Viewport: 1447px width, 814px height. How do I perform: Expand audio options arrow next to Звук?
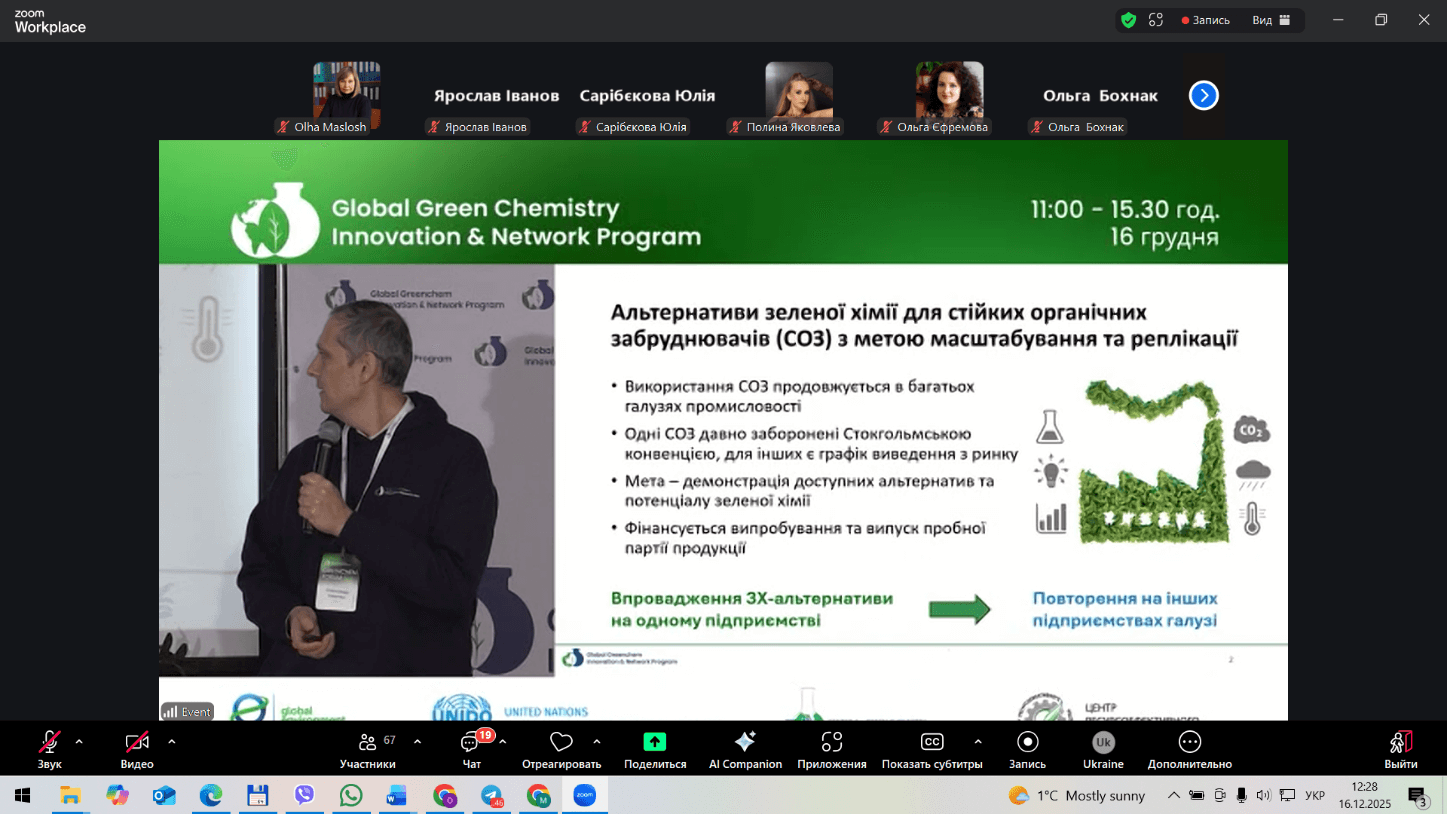(79, 742)
